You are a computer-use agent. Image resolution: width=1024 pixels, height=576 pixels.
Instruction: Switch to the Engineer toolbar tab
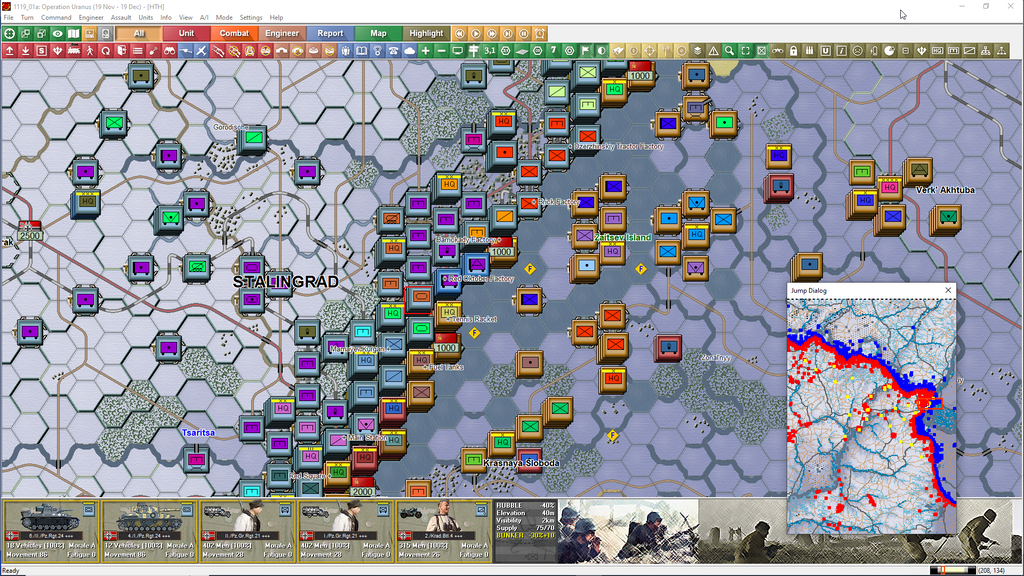[x=282, y=33]
